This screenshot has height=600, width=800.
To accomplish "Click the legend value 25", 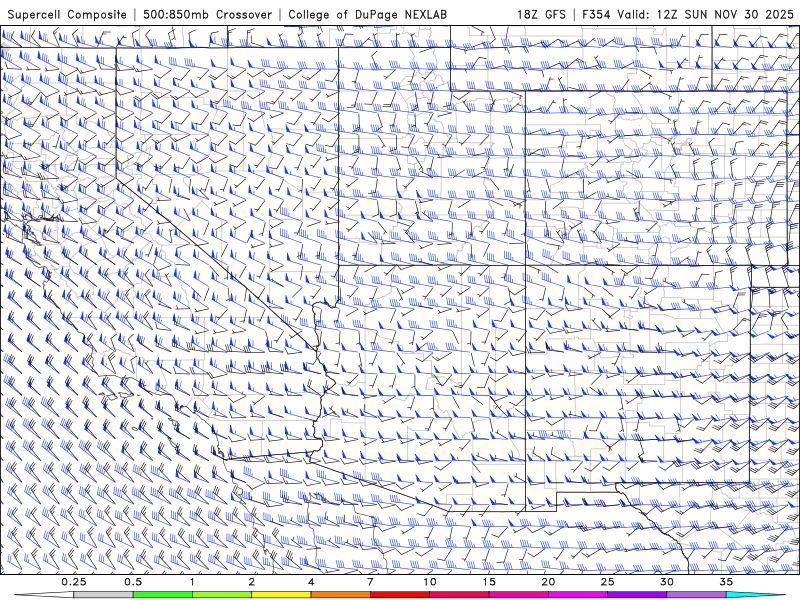I will (607, 582).
